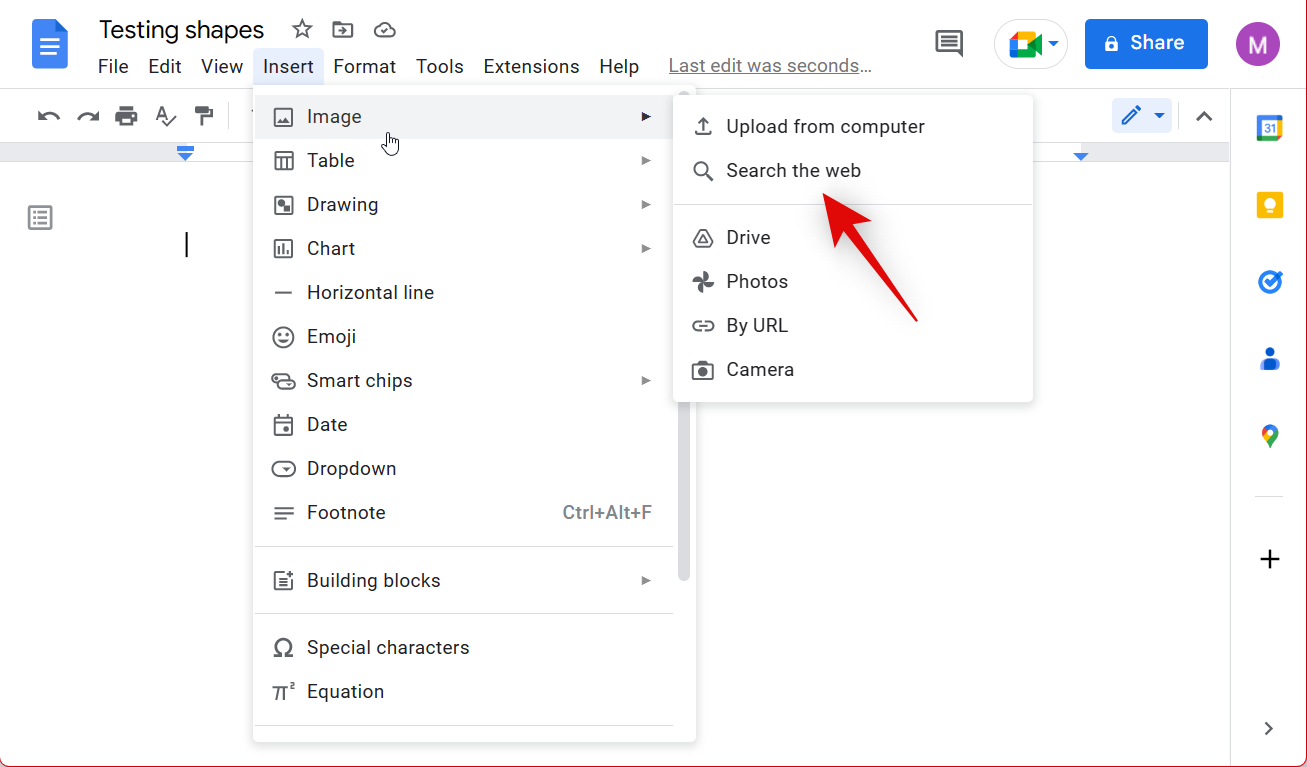Image resolution: width=1307 pixels, height=767 pixels.
Task: Redo the last action
Action: (88, 116)
